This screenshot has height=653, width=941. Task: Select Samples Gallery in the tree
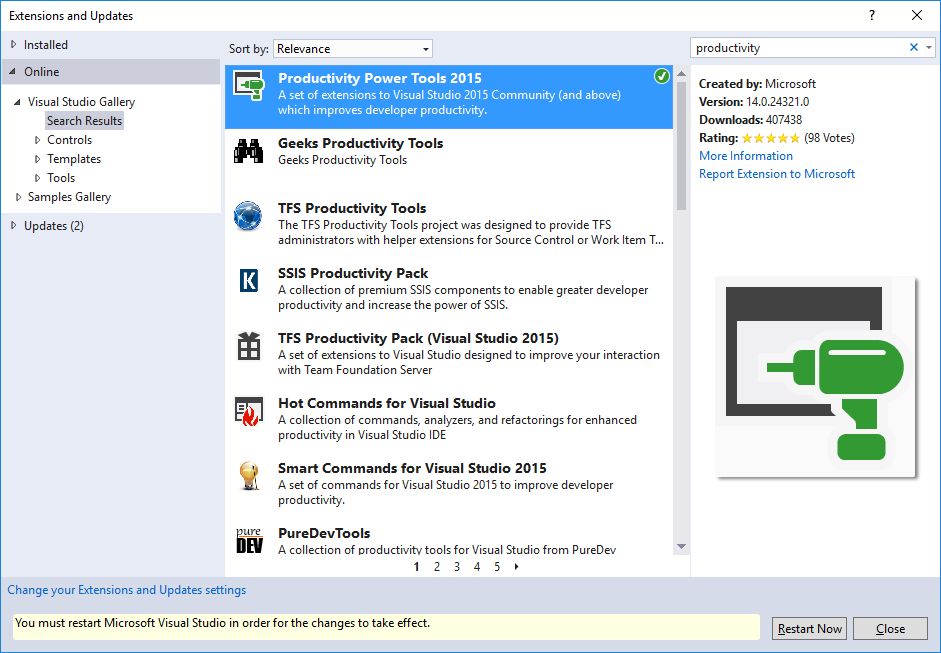70,197
